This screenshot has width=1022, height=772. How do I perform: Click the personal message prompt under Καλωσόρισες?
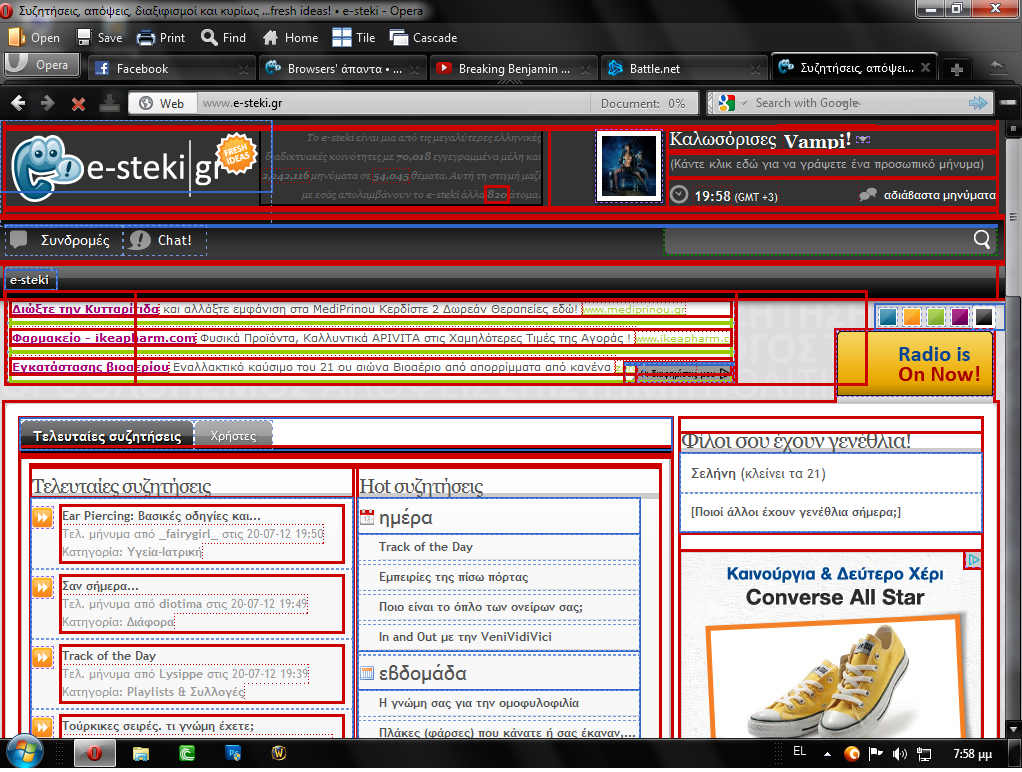(x=826, y=164)
